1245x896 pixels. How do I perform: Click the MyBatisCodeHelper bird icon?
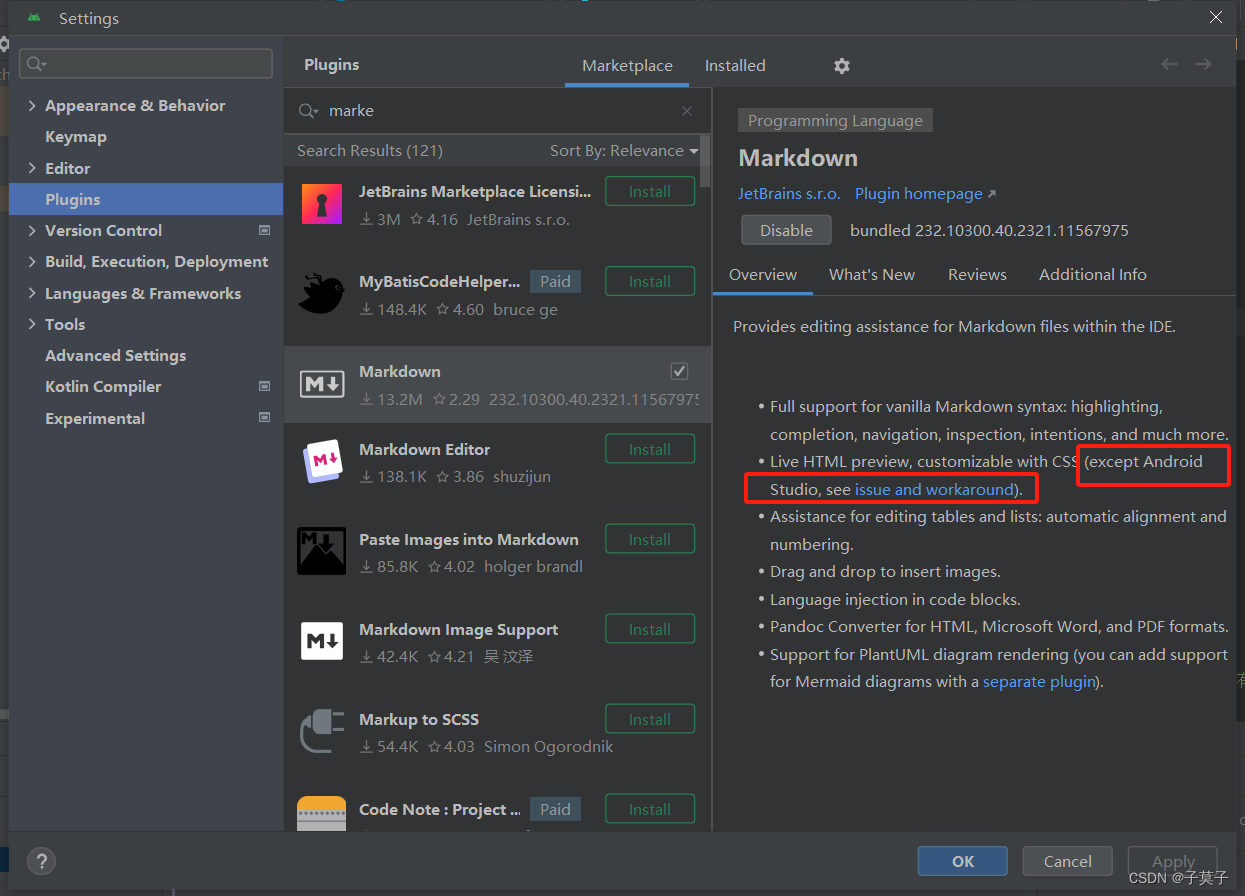click(x=321, y=293)
